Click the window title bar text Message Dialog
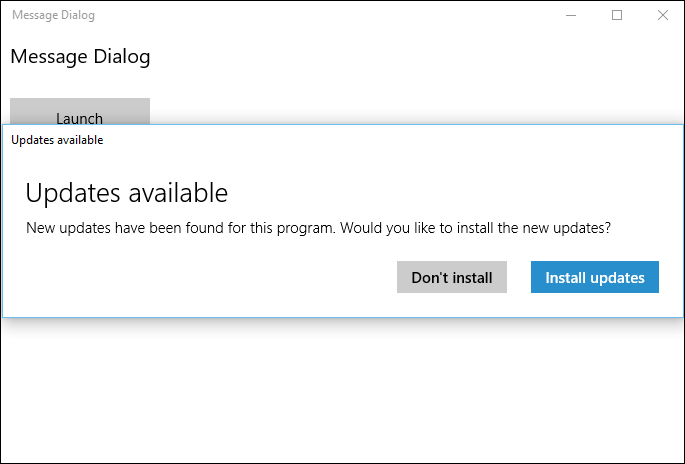The height and width of the screenshot is (464, 685). point(53,15)
